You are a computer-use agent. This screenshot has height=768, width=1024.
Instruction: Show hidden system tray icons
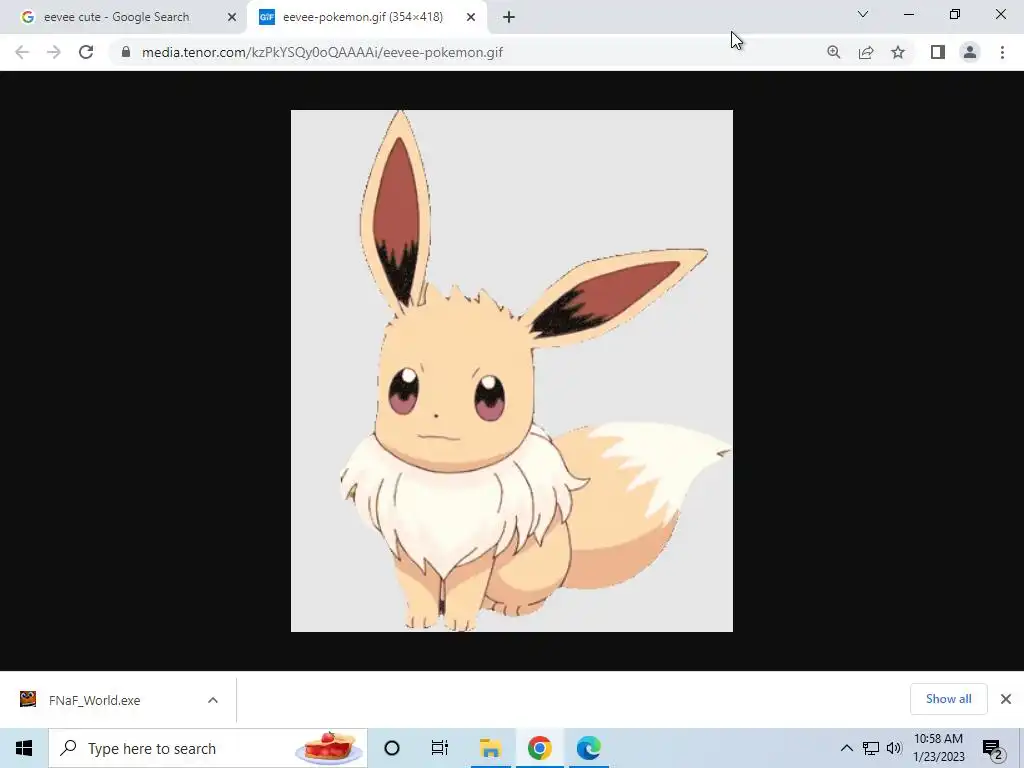coord(846,748)
